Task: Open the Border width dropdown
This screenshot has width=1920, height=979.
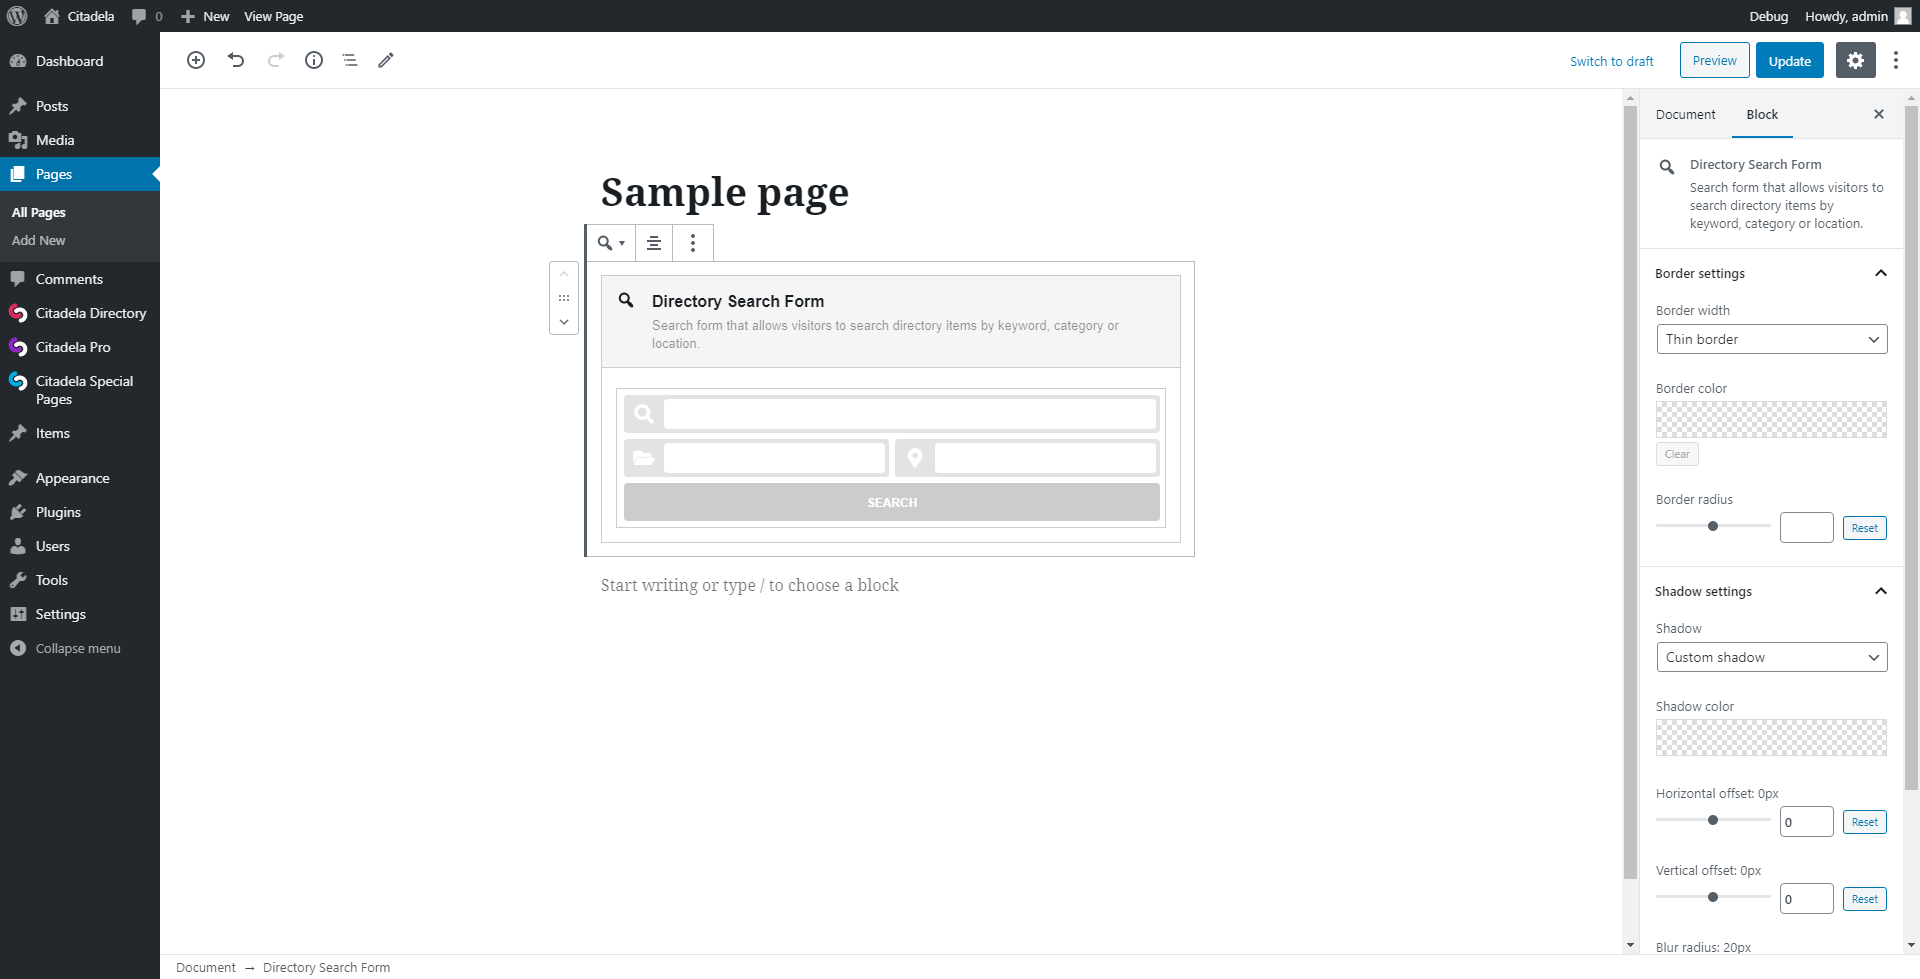Action: [x=1771, y=339]
